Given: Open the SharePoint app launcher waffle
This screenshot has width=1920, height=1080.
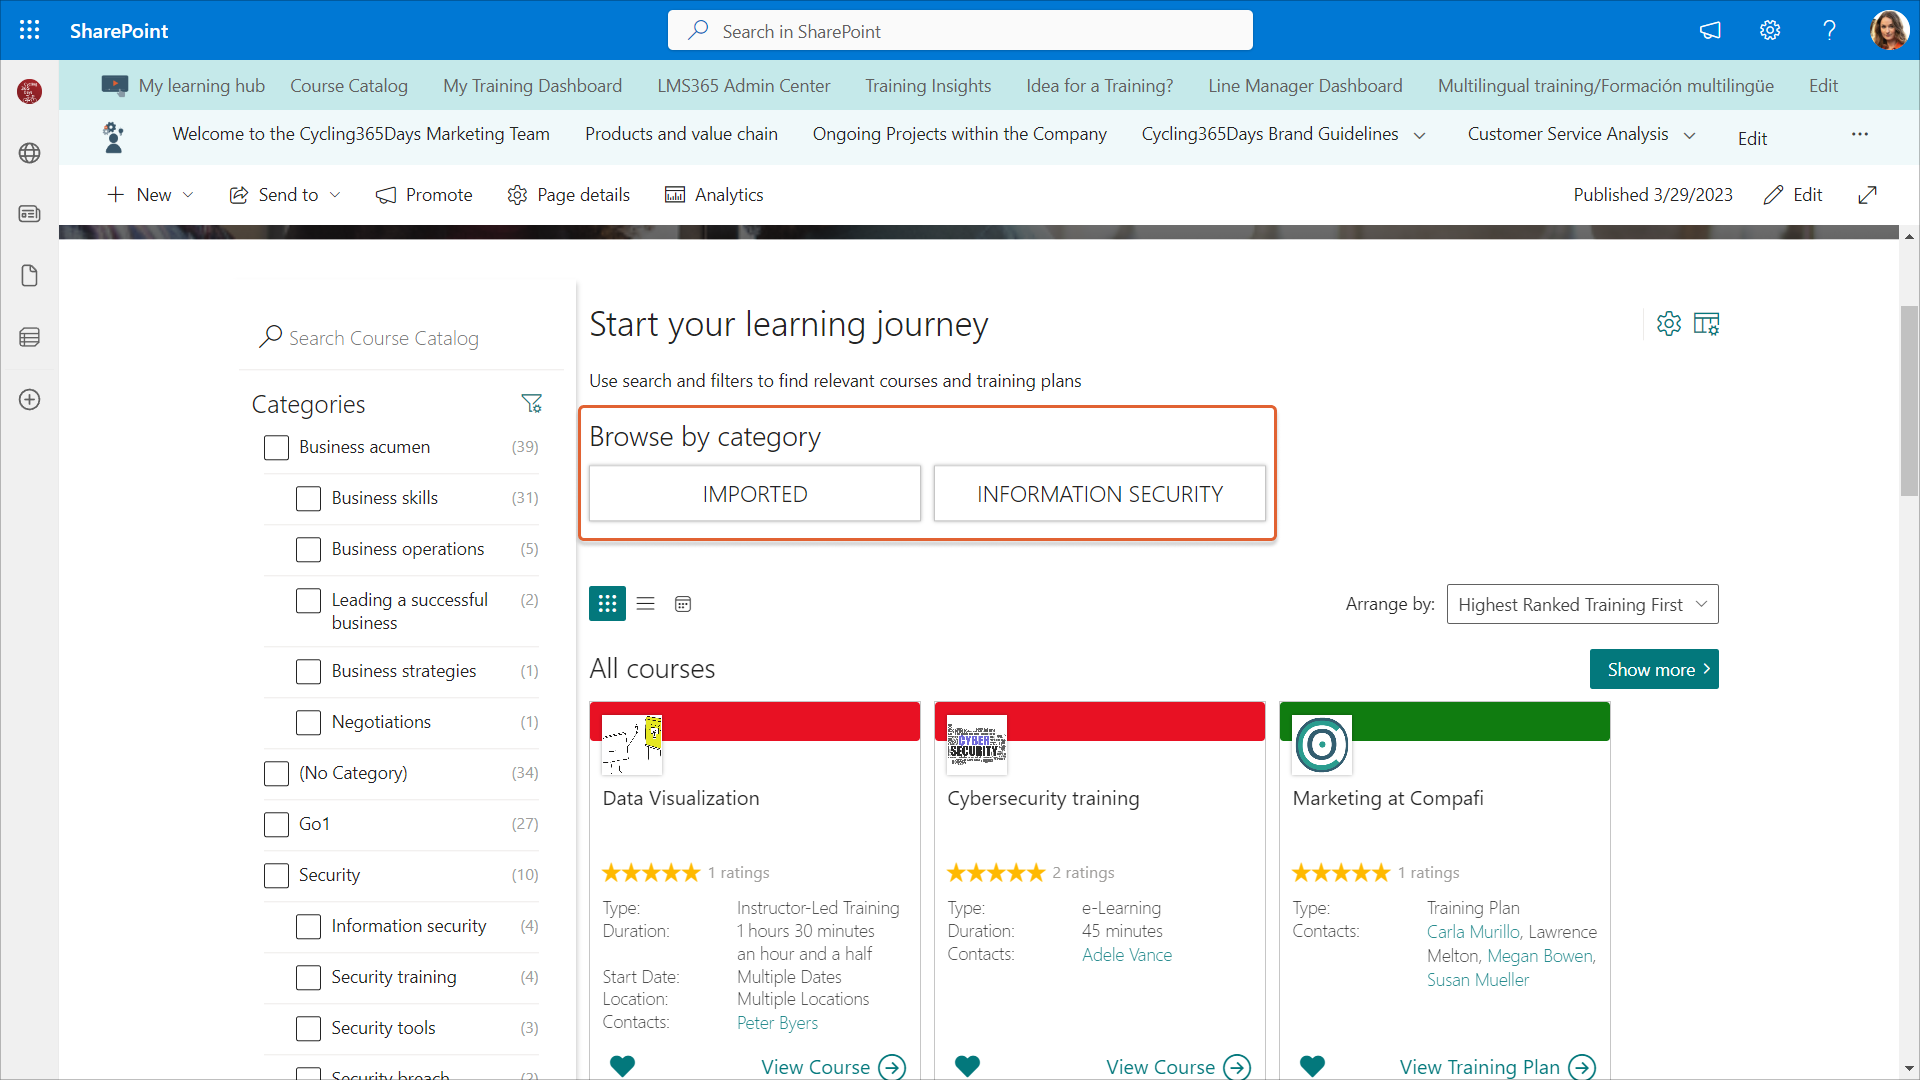Looking at the screenshot, I should (x=29, y=30).
